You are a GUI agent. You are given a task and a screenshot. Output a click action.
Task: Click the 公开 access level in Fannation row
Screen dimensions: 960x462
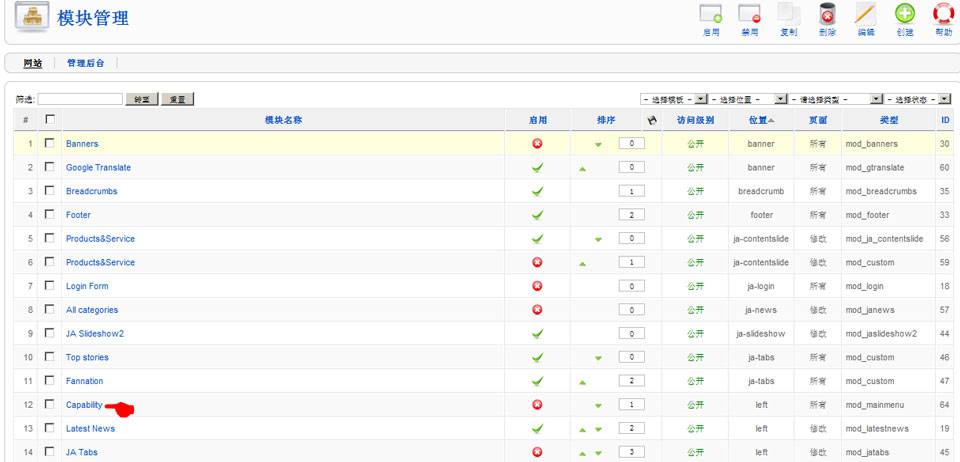tap(695, 381)
